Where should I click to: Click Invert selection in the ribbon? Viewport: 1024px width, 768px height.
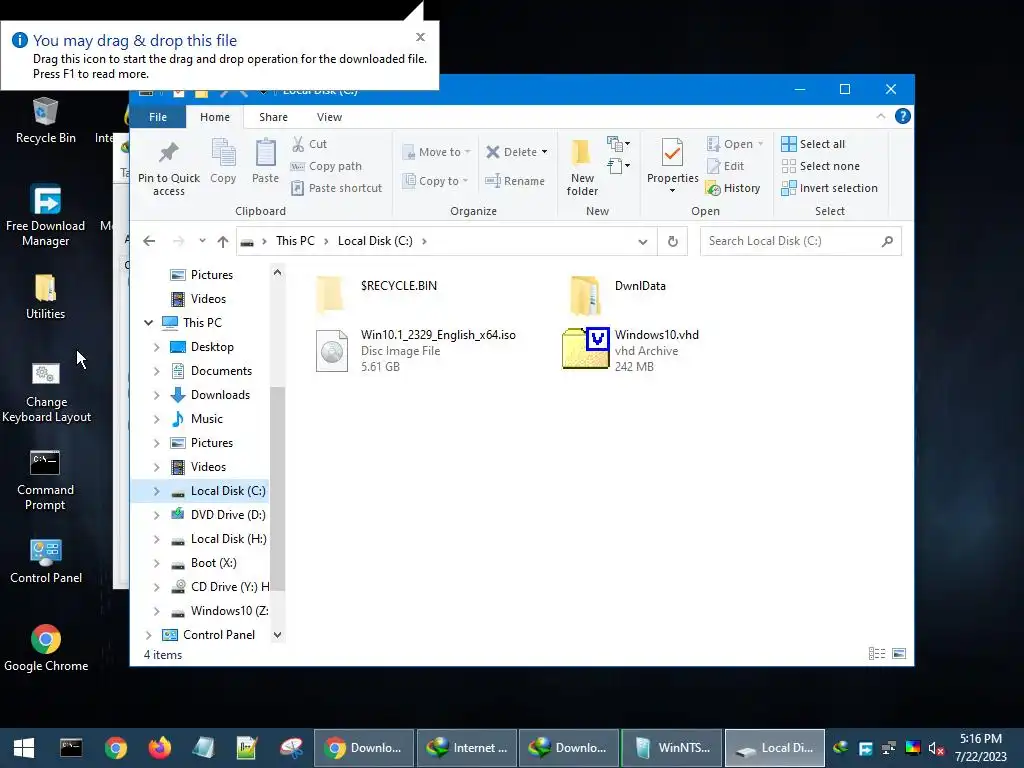[829, 188]
